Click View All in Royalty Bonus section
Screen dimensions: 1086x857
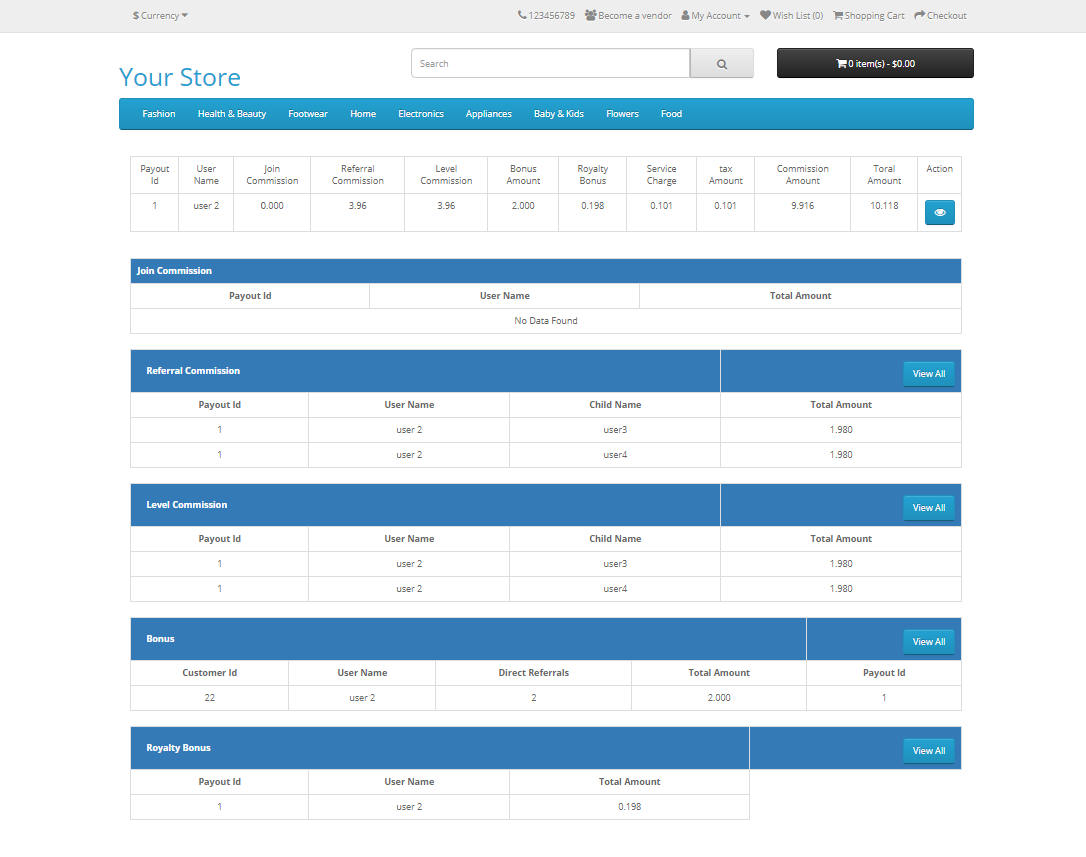[x=928, y=750]
